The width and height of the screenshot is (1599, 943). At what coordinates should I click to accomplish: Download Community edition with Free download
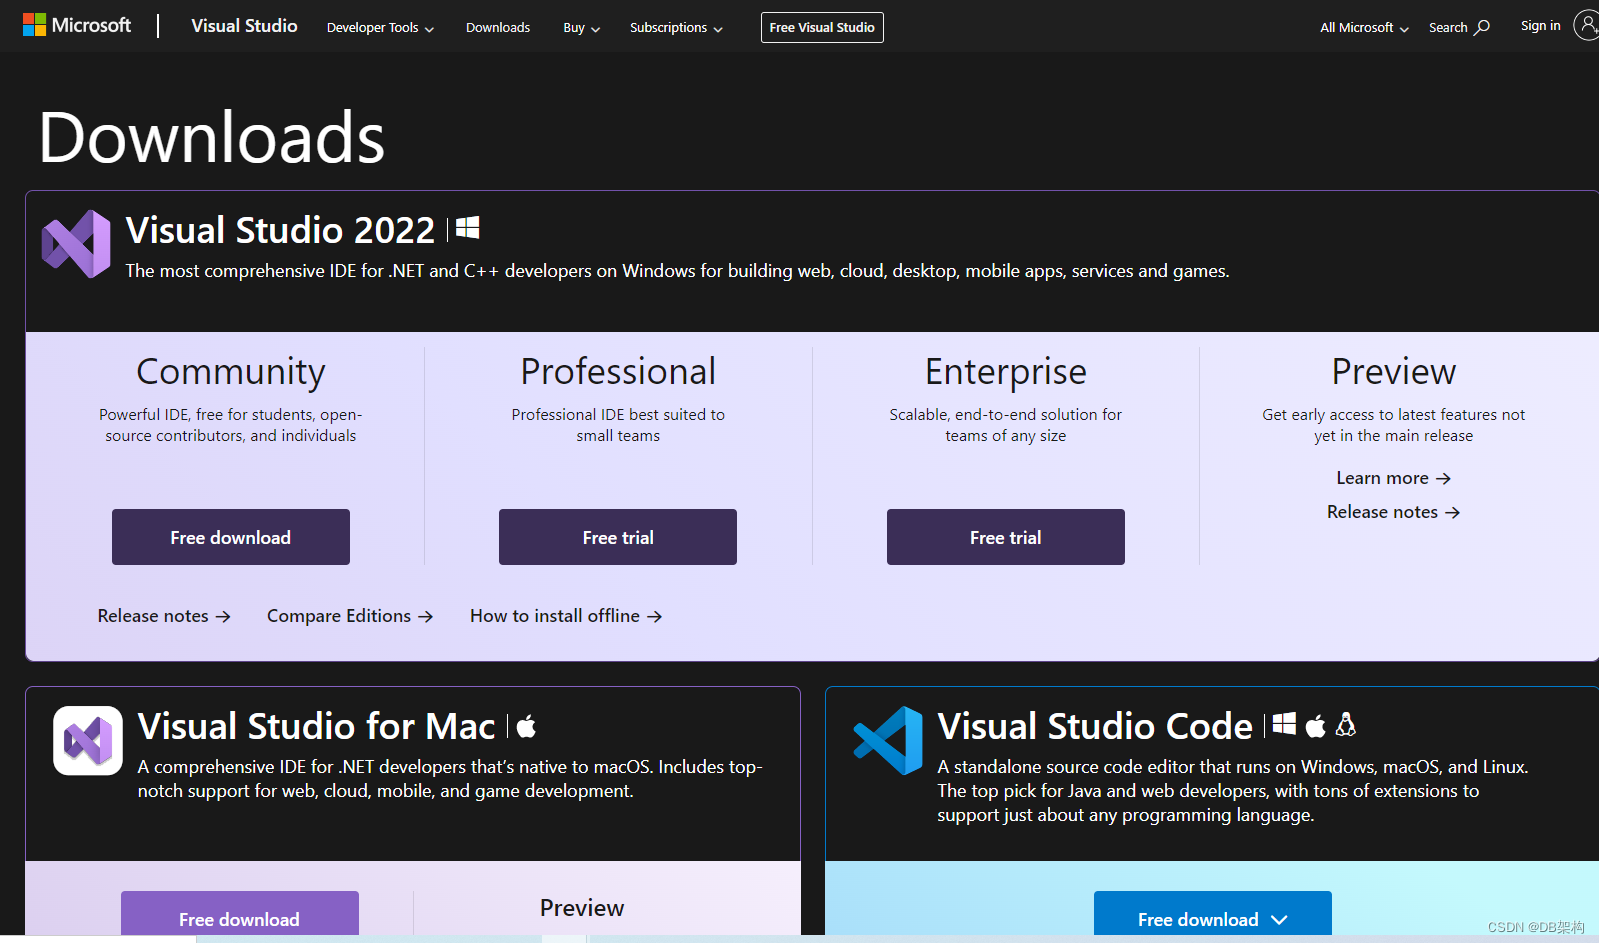click(231, 537)
